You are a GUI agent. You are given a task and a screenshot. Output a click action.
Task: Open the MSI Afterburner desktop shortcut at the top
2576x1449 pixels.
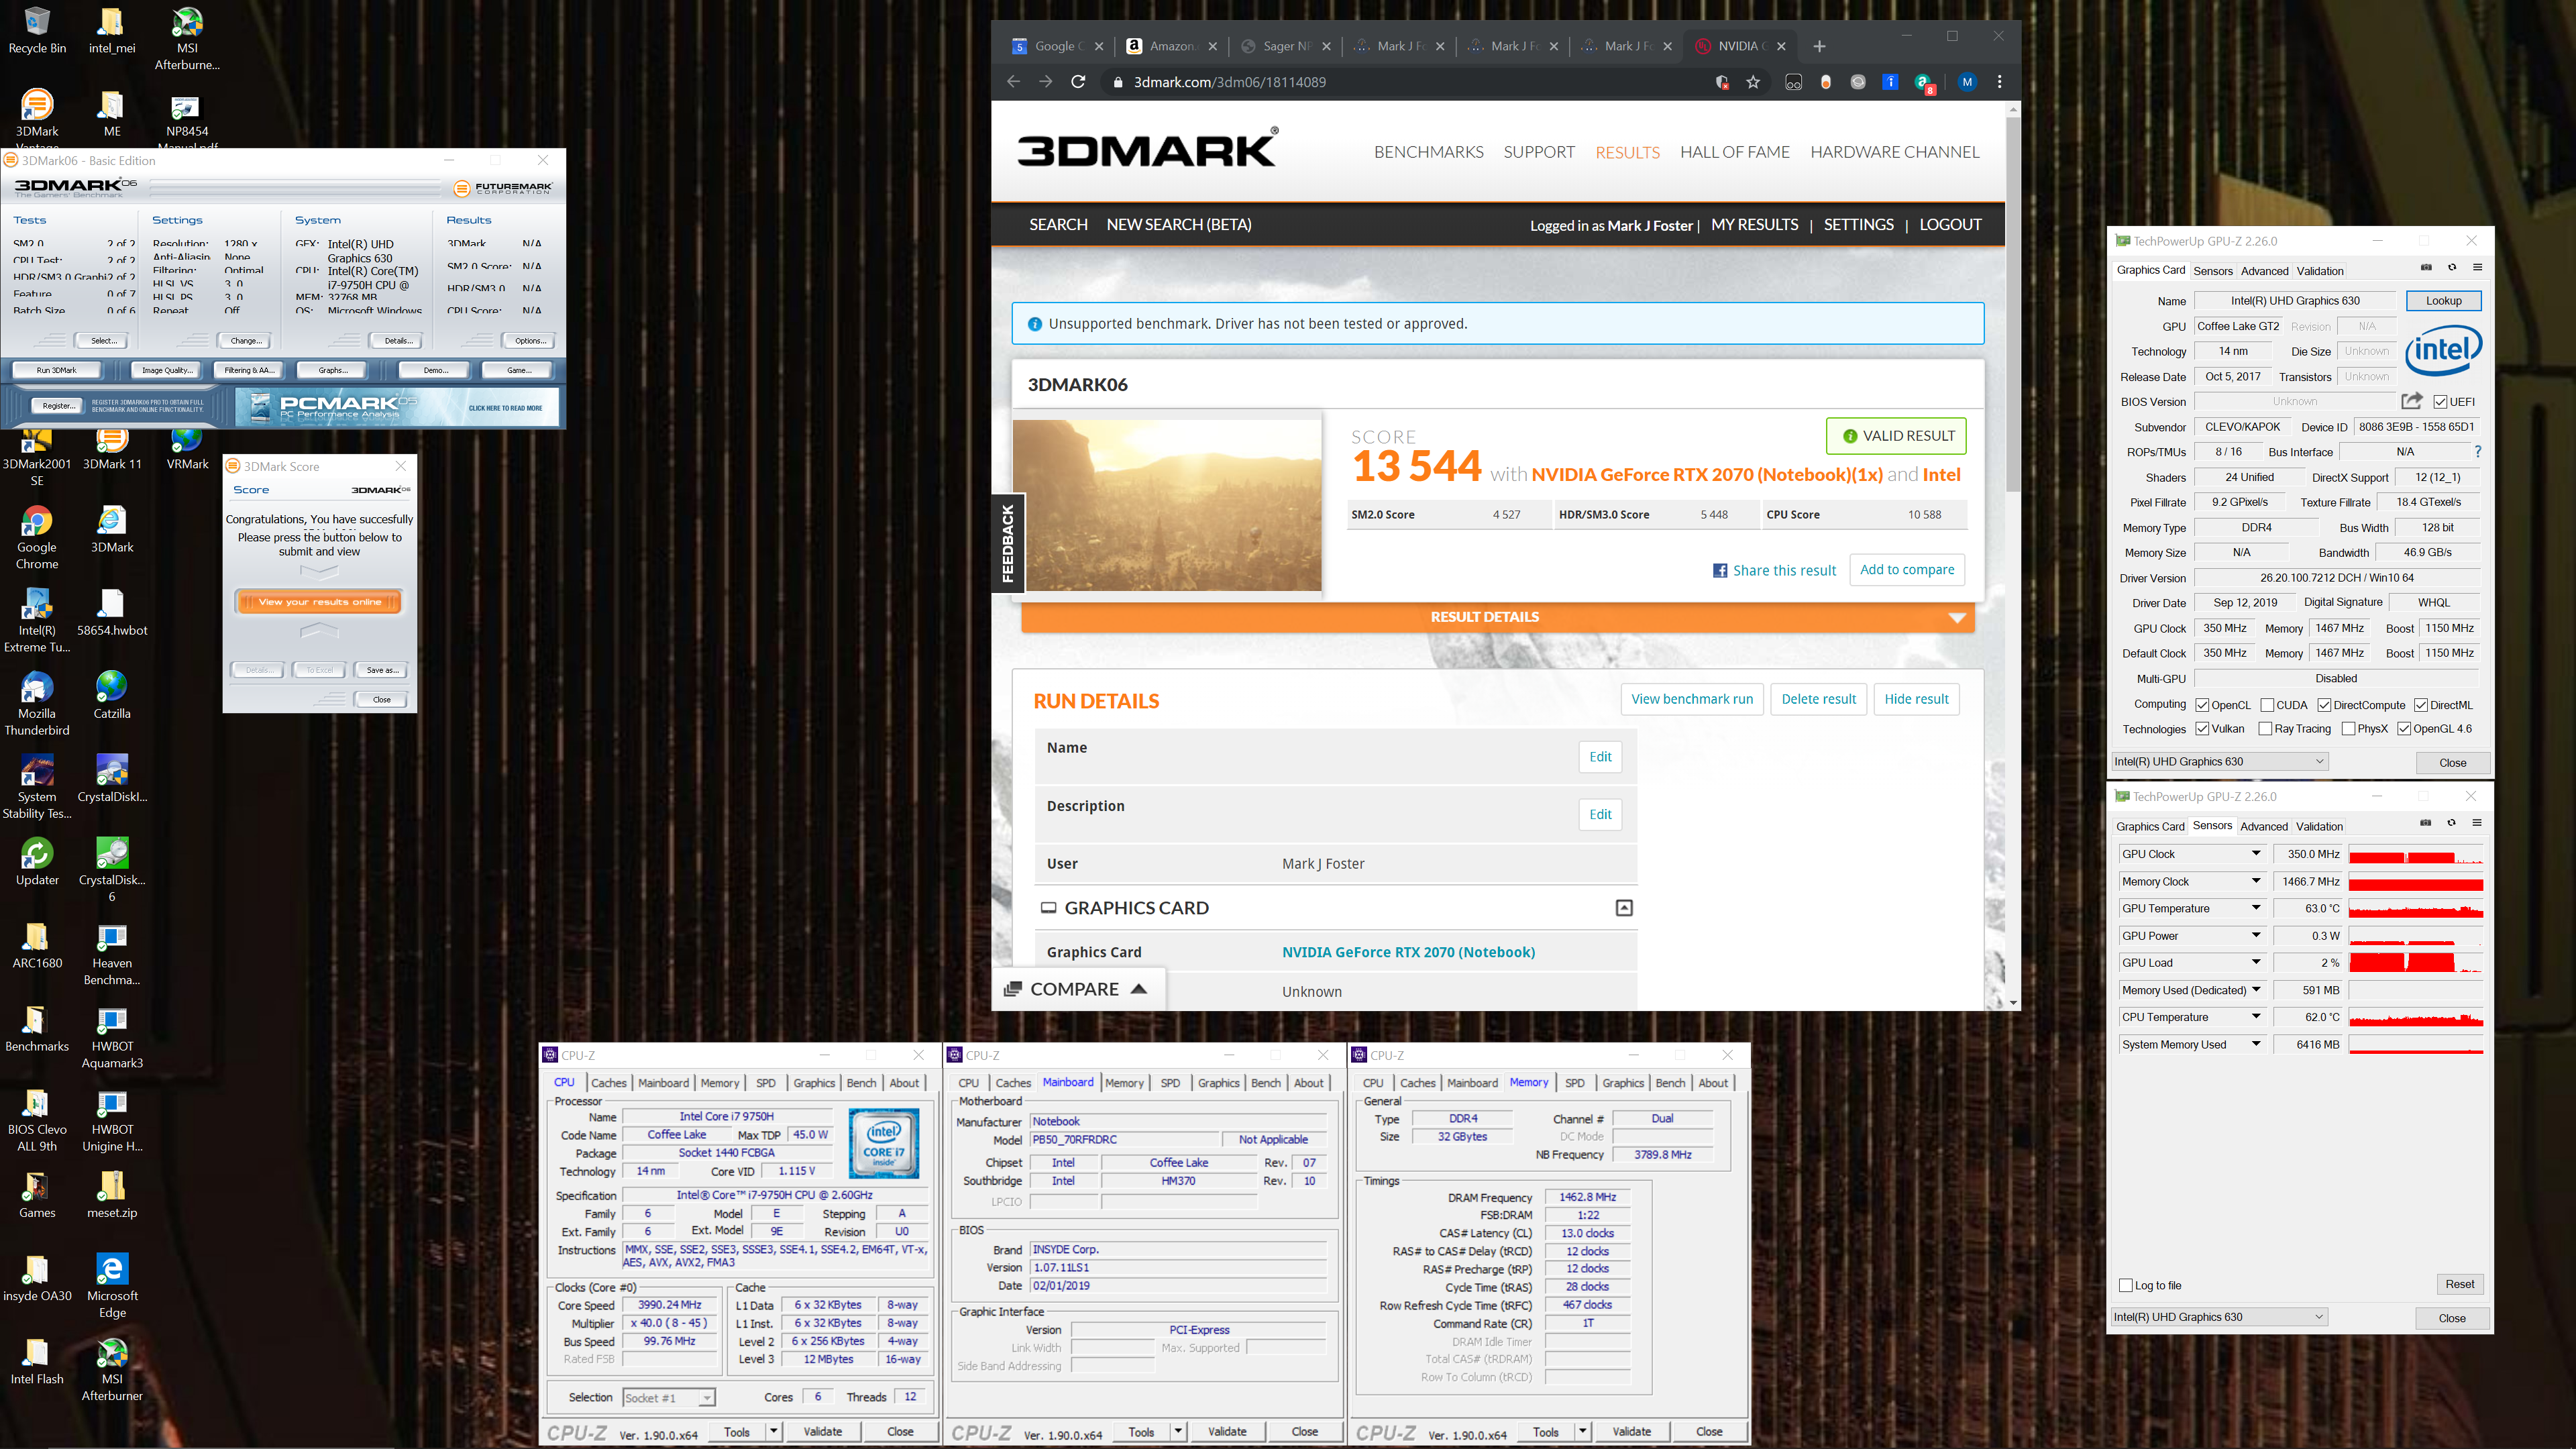187,38
